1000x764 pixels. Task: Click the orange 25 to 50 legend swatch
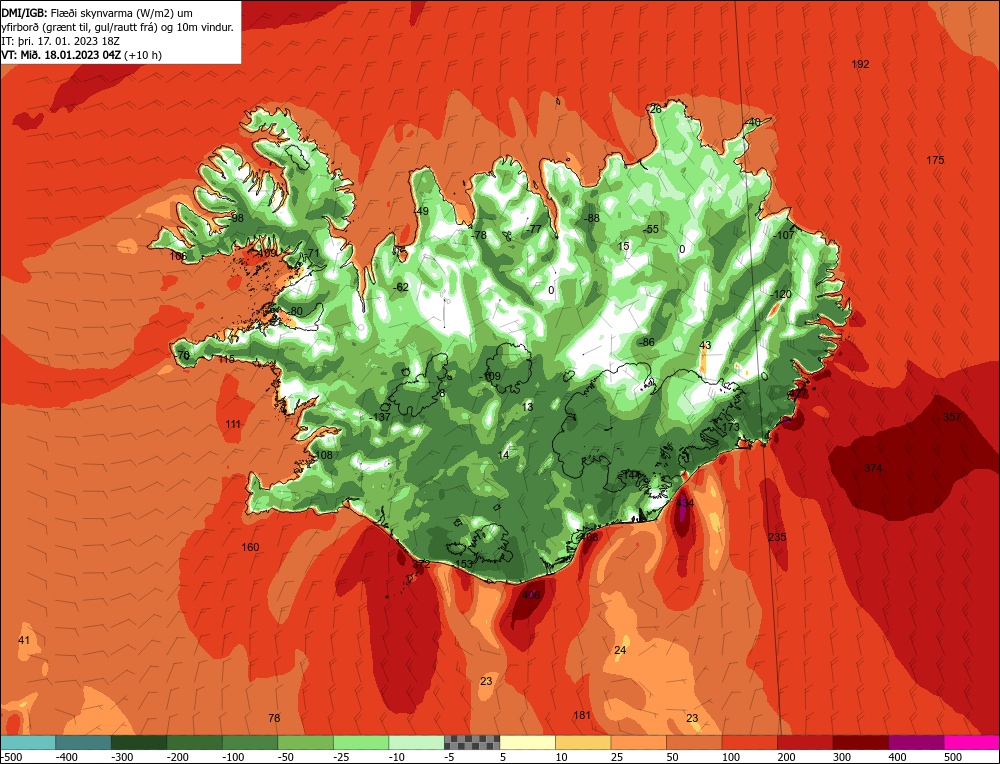638,742
